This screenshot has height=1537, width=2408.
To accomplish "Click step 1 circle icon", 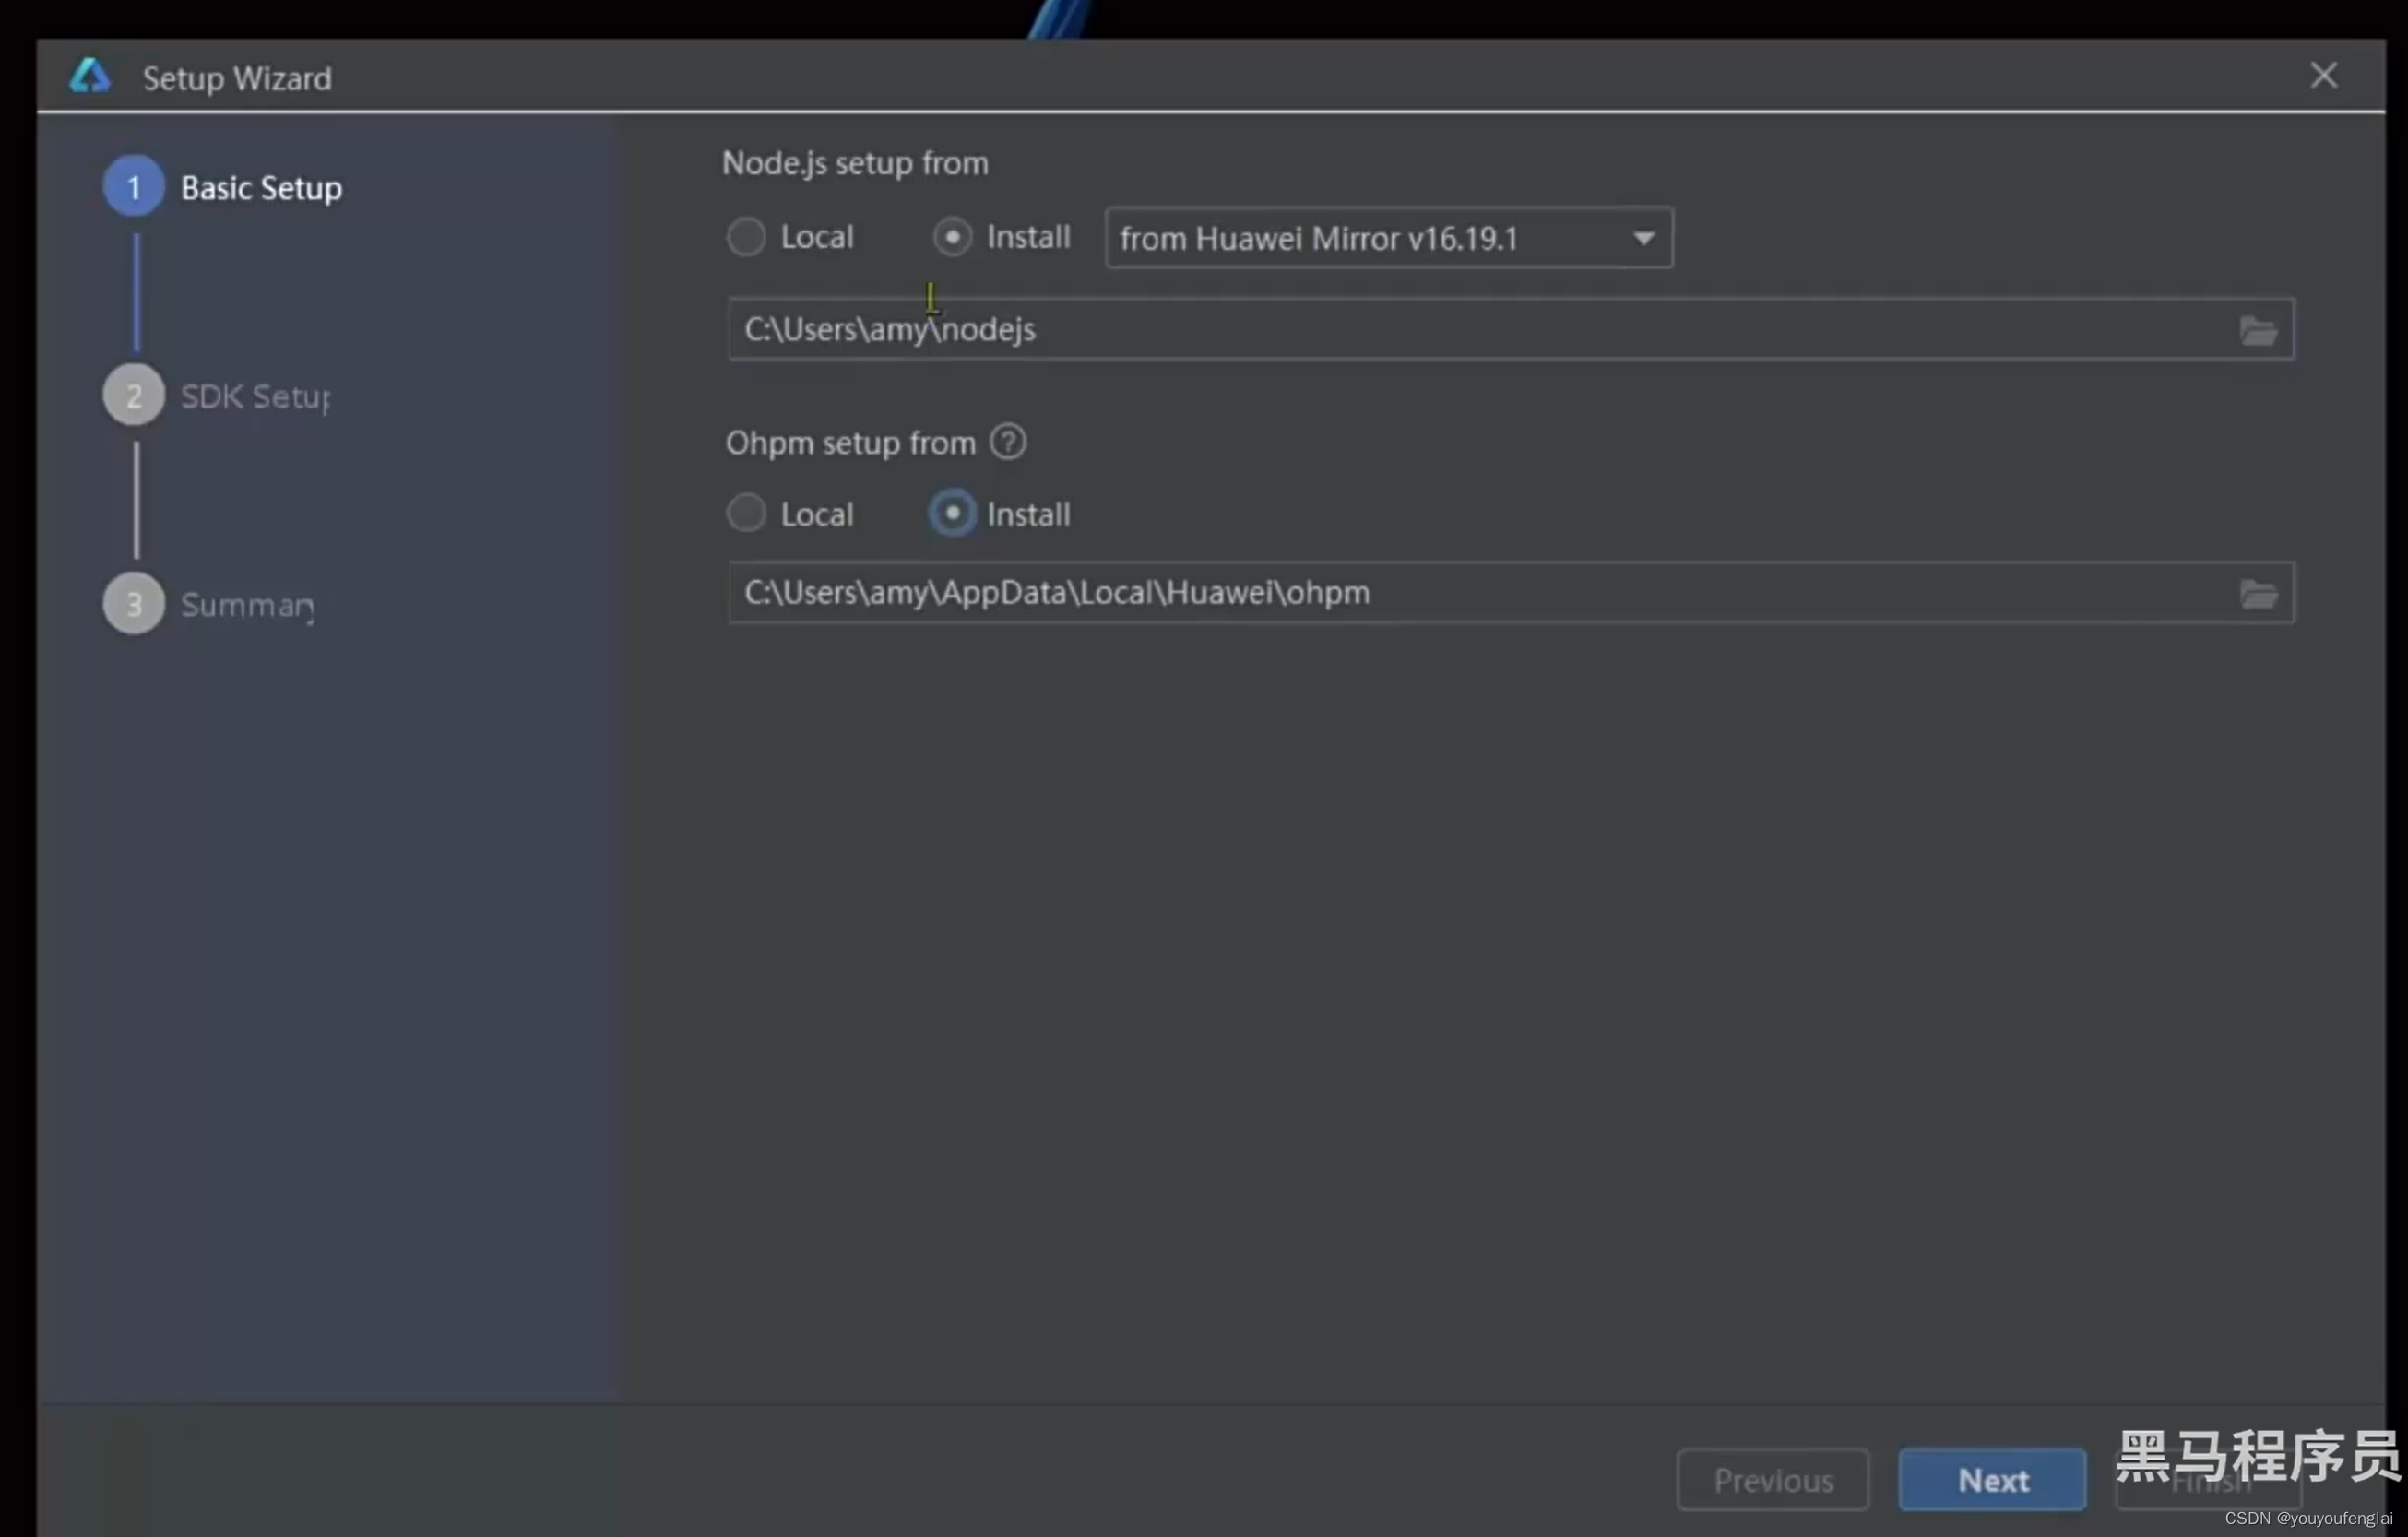I will (134, 187).
